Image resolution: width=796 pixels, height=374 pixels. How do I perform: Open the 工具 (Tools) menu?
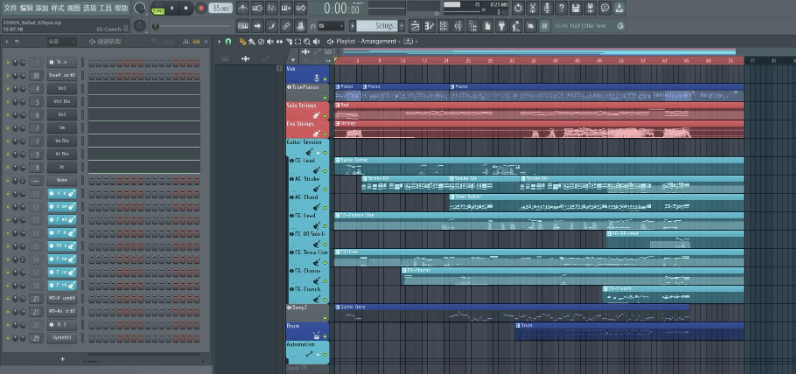105,8
